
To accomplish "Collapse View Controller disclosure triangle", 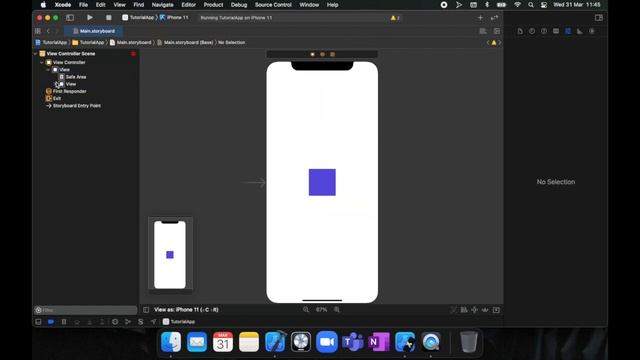I will click(42, 62).
